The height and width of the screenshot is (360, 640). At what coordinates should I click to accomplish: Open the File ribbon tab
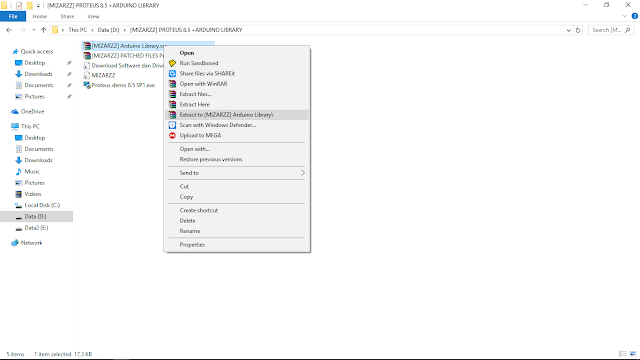coord(13,16)
